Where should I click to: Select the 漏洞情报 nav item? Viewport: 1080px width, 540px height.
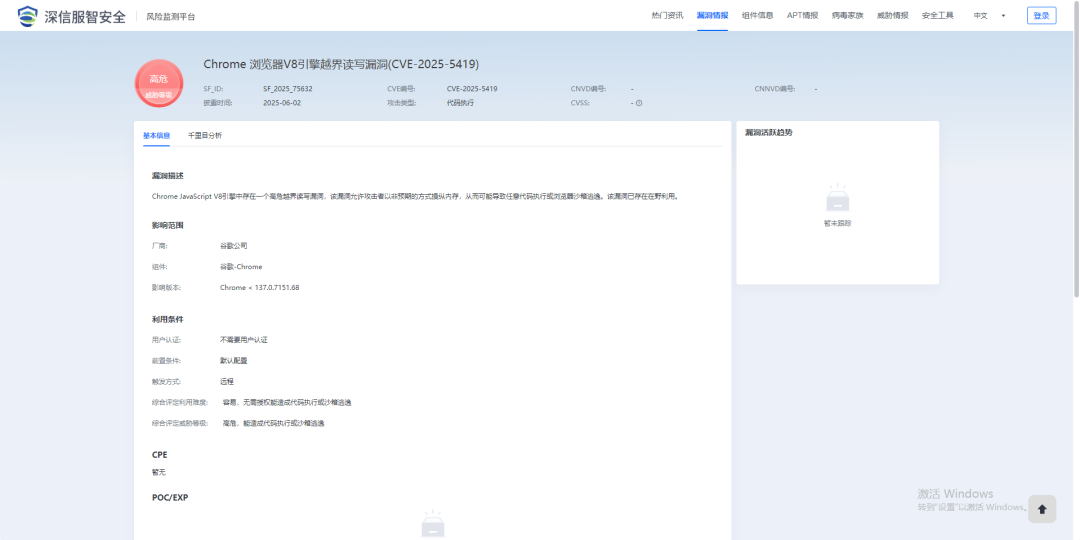point(712,16)
